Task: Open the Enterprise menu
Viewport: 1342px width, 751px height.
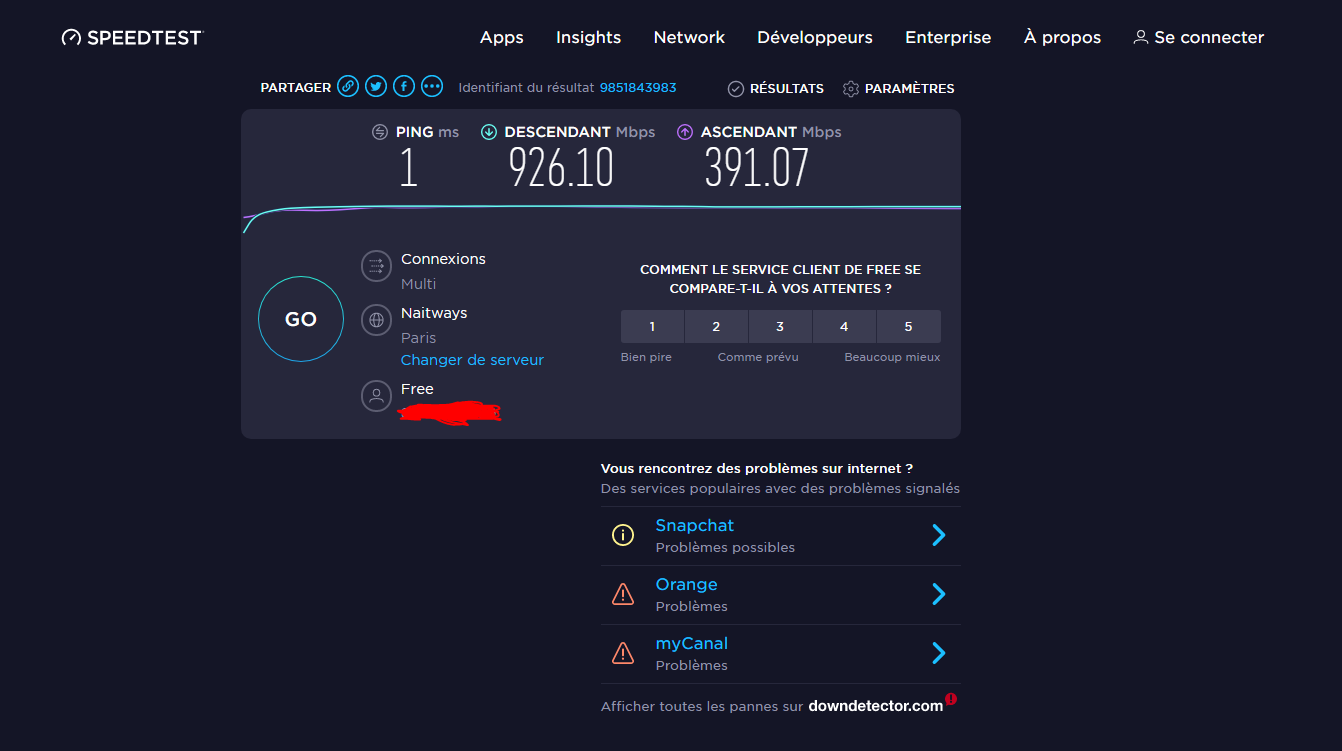Action: [x=948, y=37]
